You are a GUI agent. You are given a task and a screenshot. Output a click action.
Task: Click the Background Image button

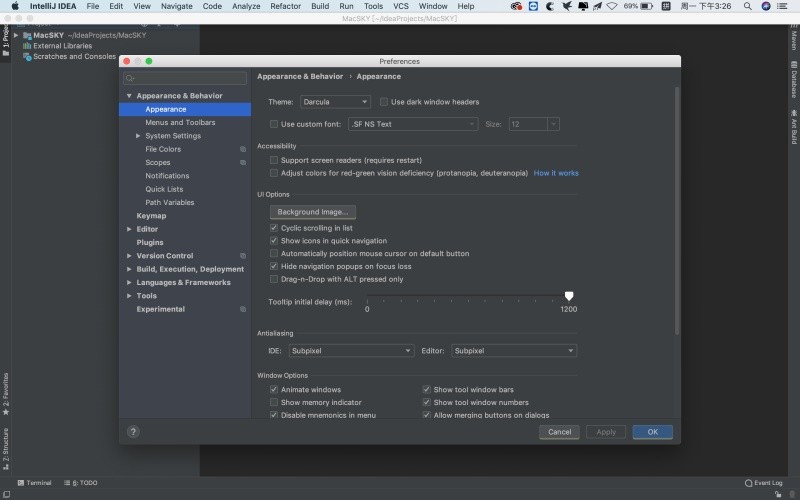click(x=313, y=212)
